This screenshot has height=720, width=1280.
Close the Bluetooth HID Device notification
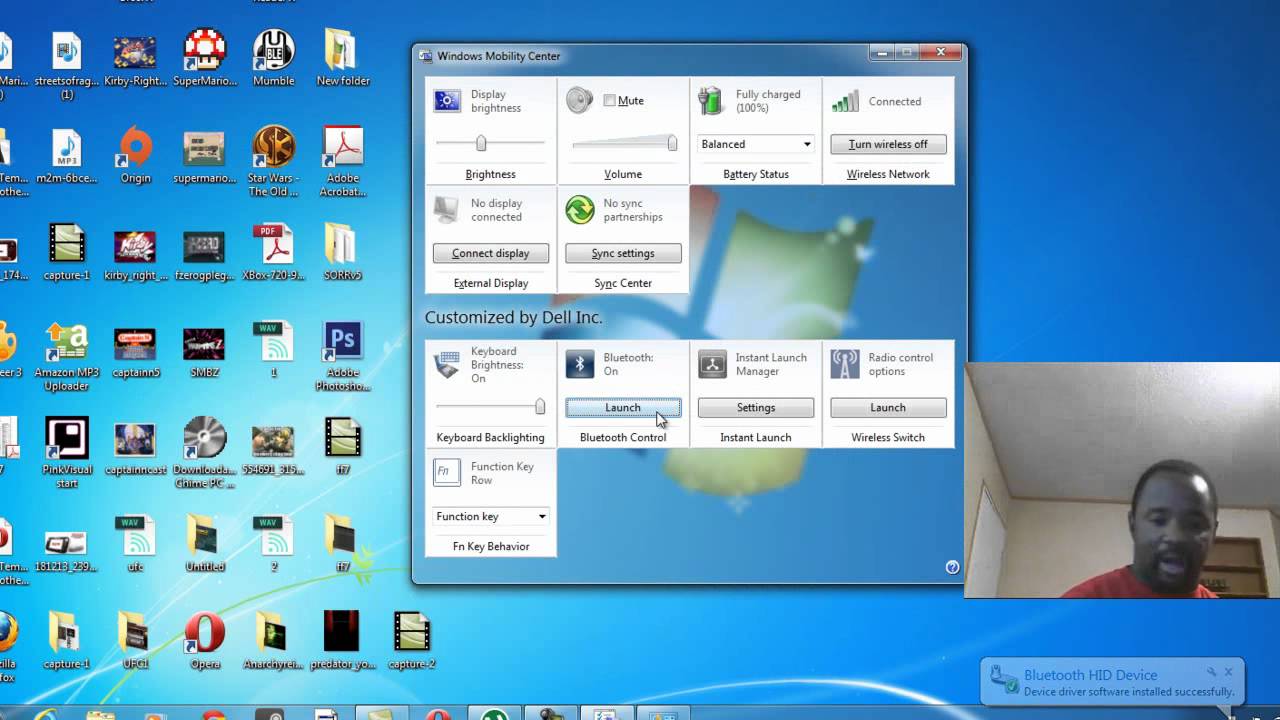(x=1229, y=672)
